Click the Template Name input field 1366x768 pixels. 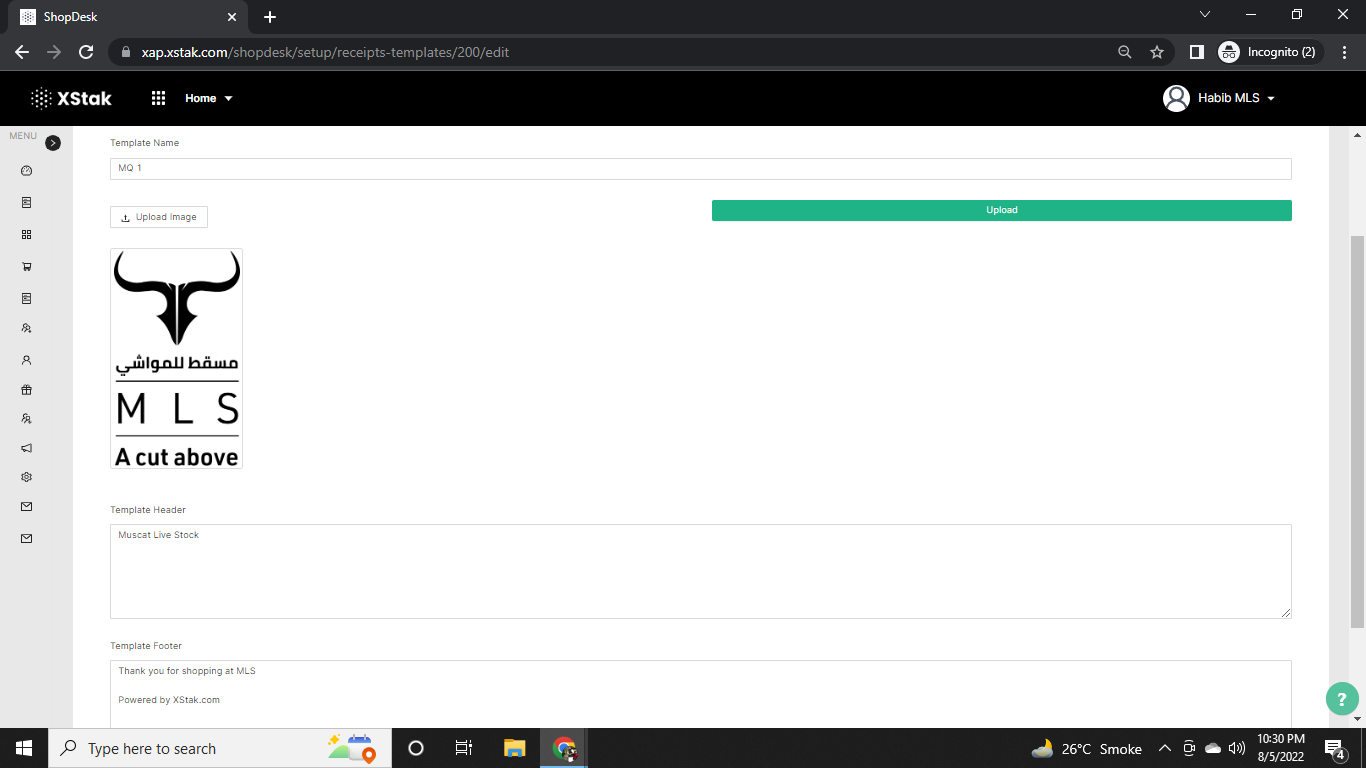click(x=700, y=169)
